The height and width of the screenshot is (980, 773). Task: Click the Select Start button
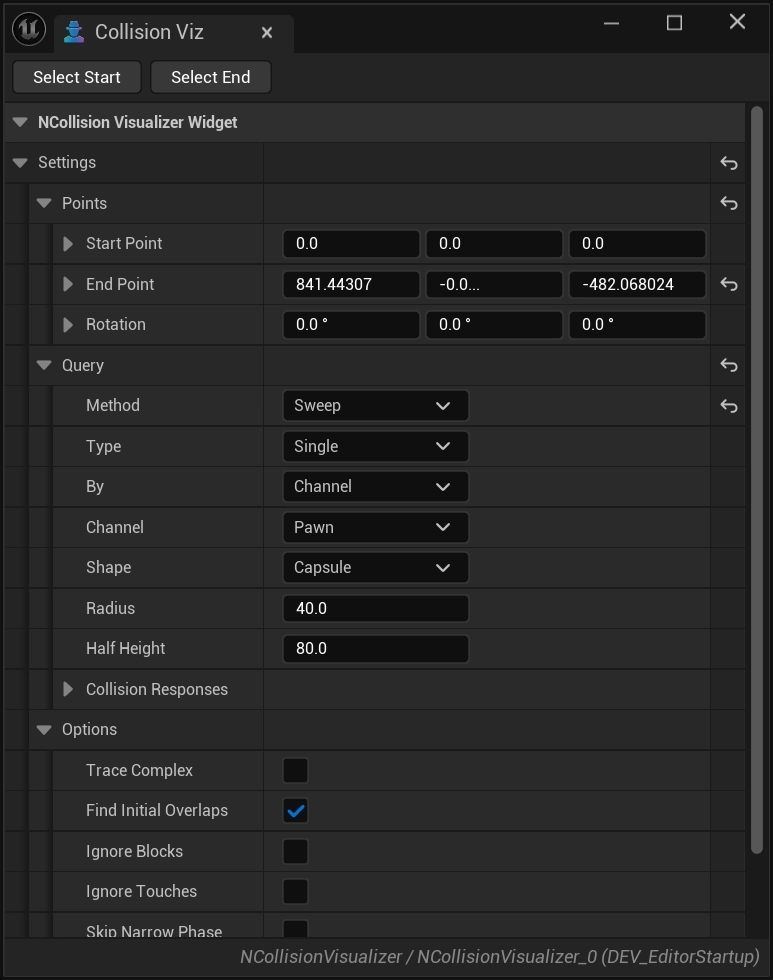tap(77, 77)
